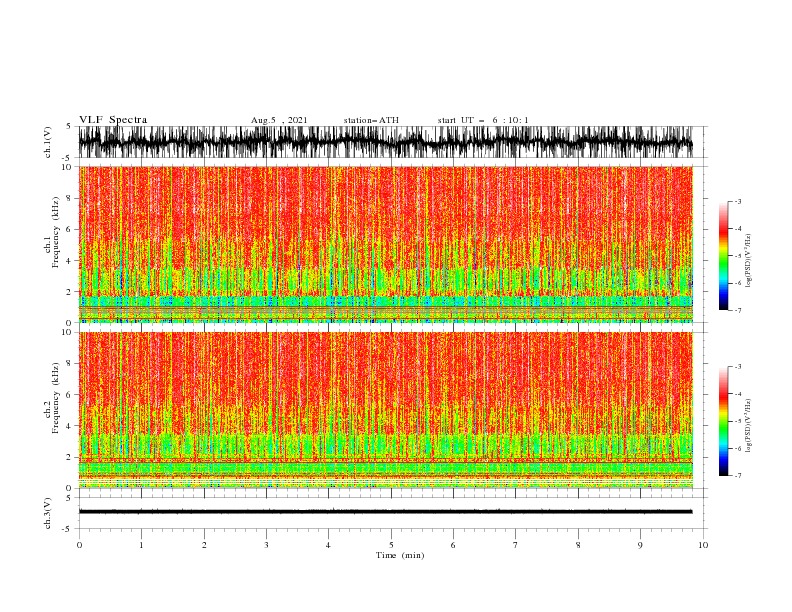Click inside the ch.2 spectrogram panel
Image resolution: width=792 pixels, height=612 pixels.
(x=386, y=410)
